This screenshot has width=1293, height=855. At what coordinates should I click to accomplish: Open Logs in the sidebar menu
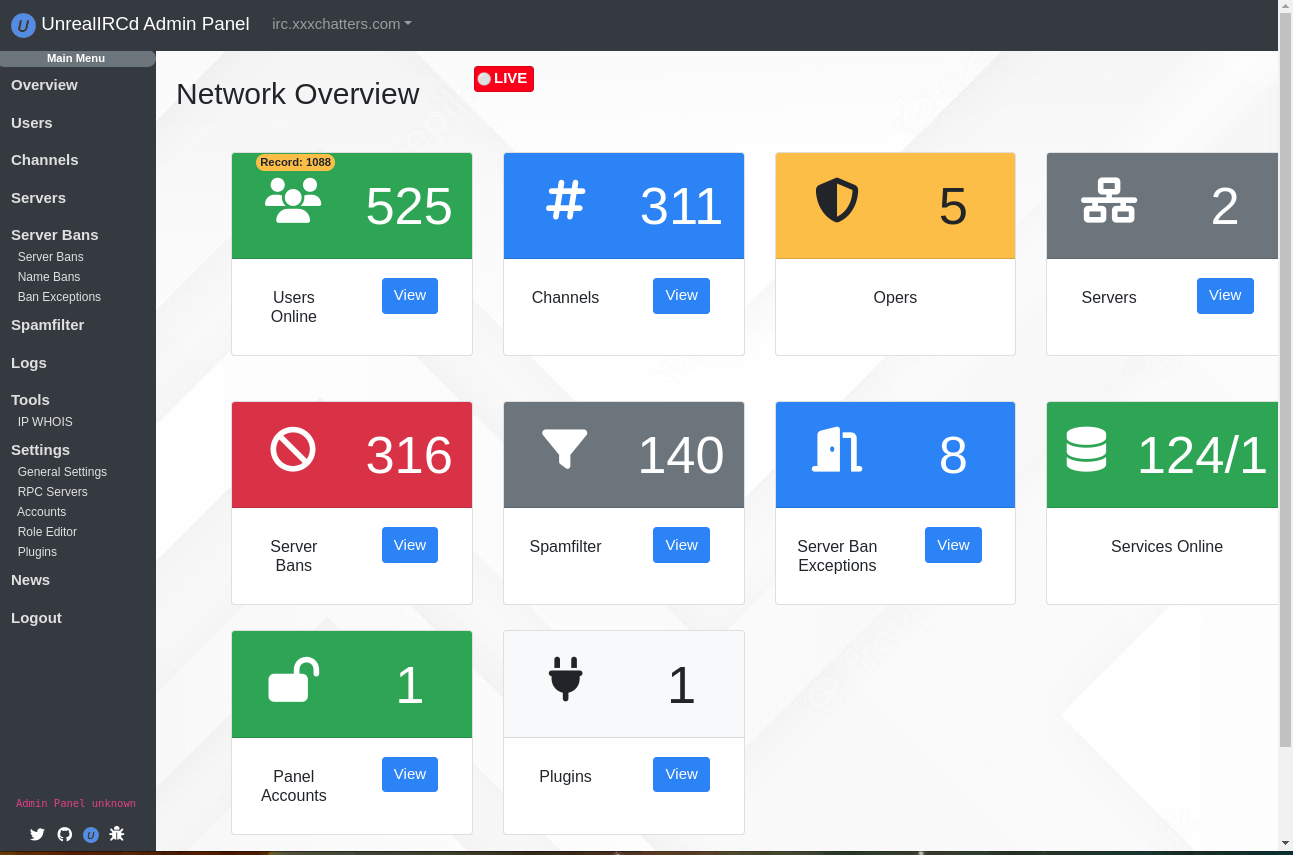tap(29, 363)
